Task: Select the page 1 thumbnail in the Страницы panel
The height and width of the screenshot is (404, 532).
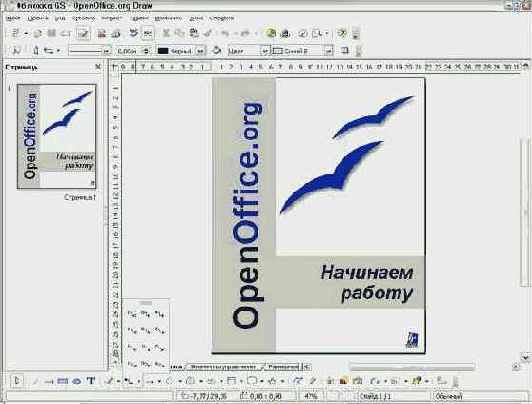Action: 57,136
